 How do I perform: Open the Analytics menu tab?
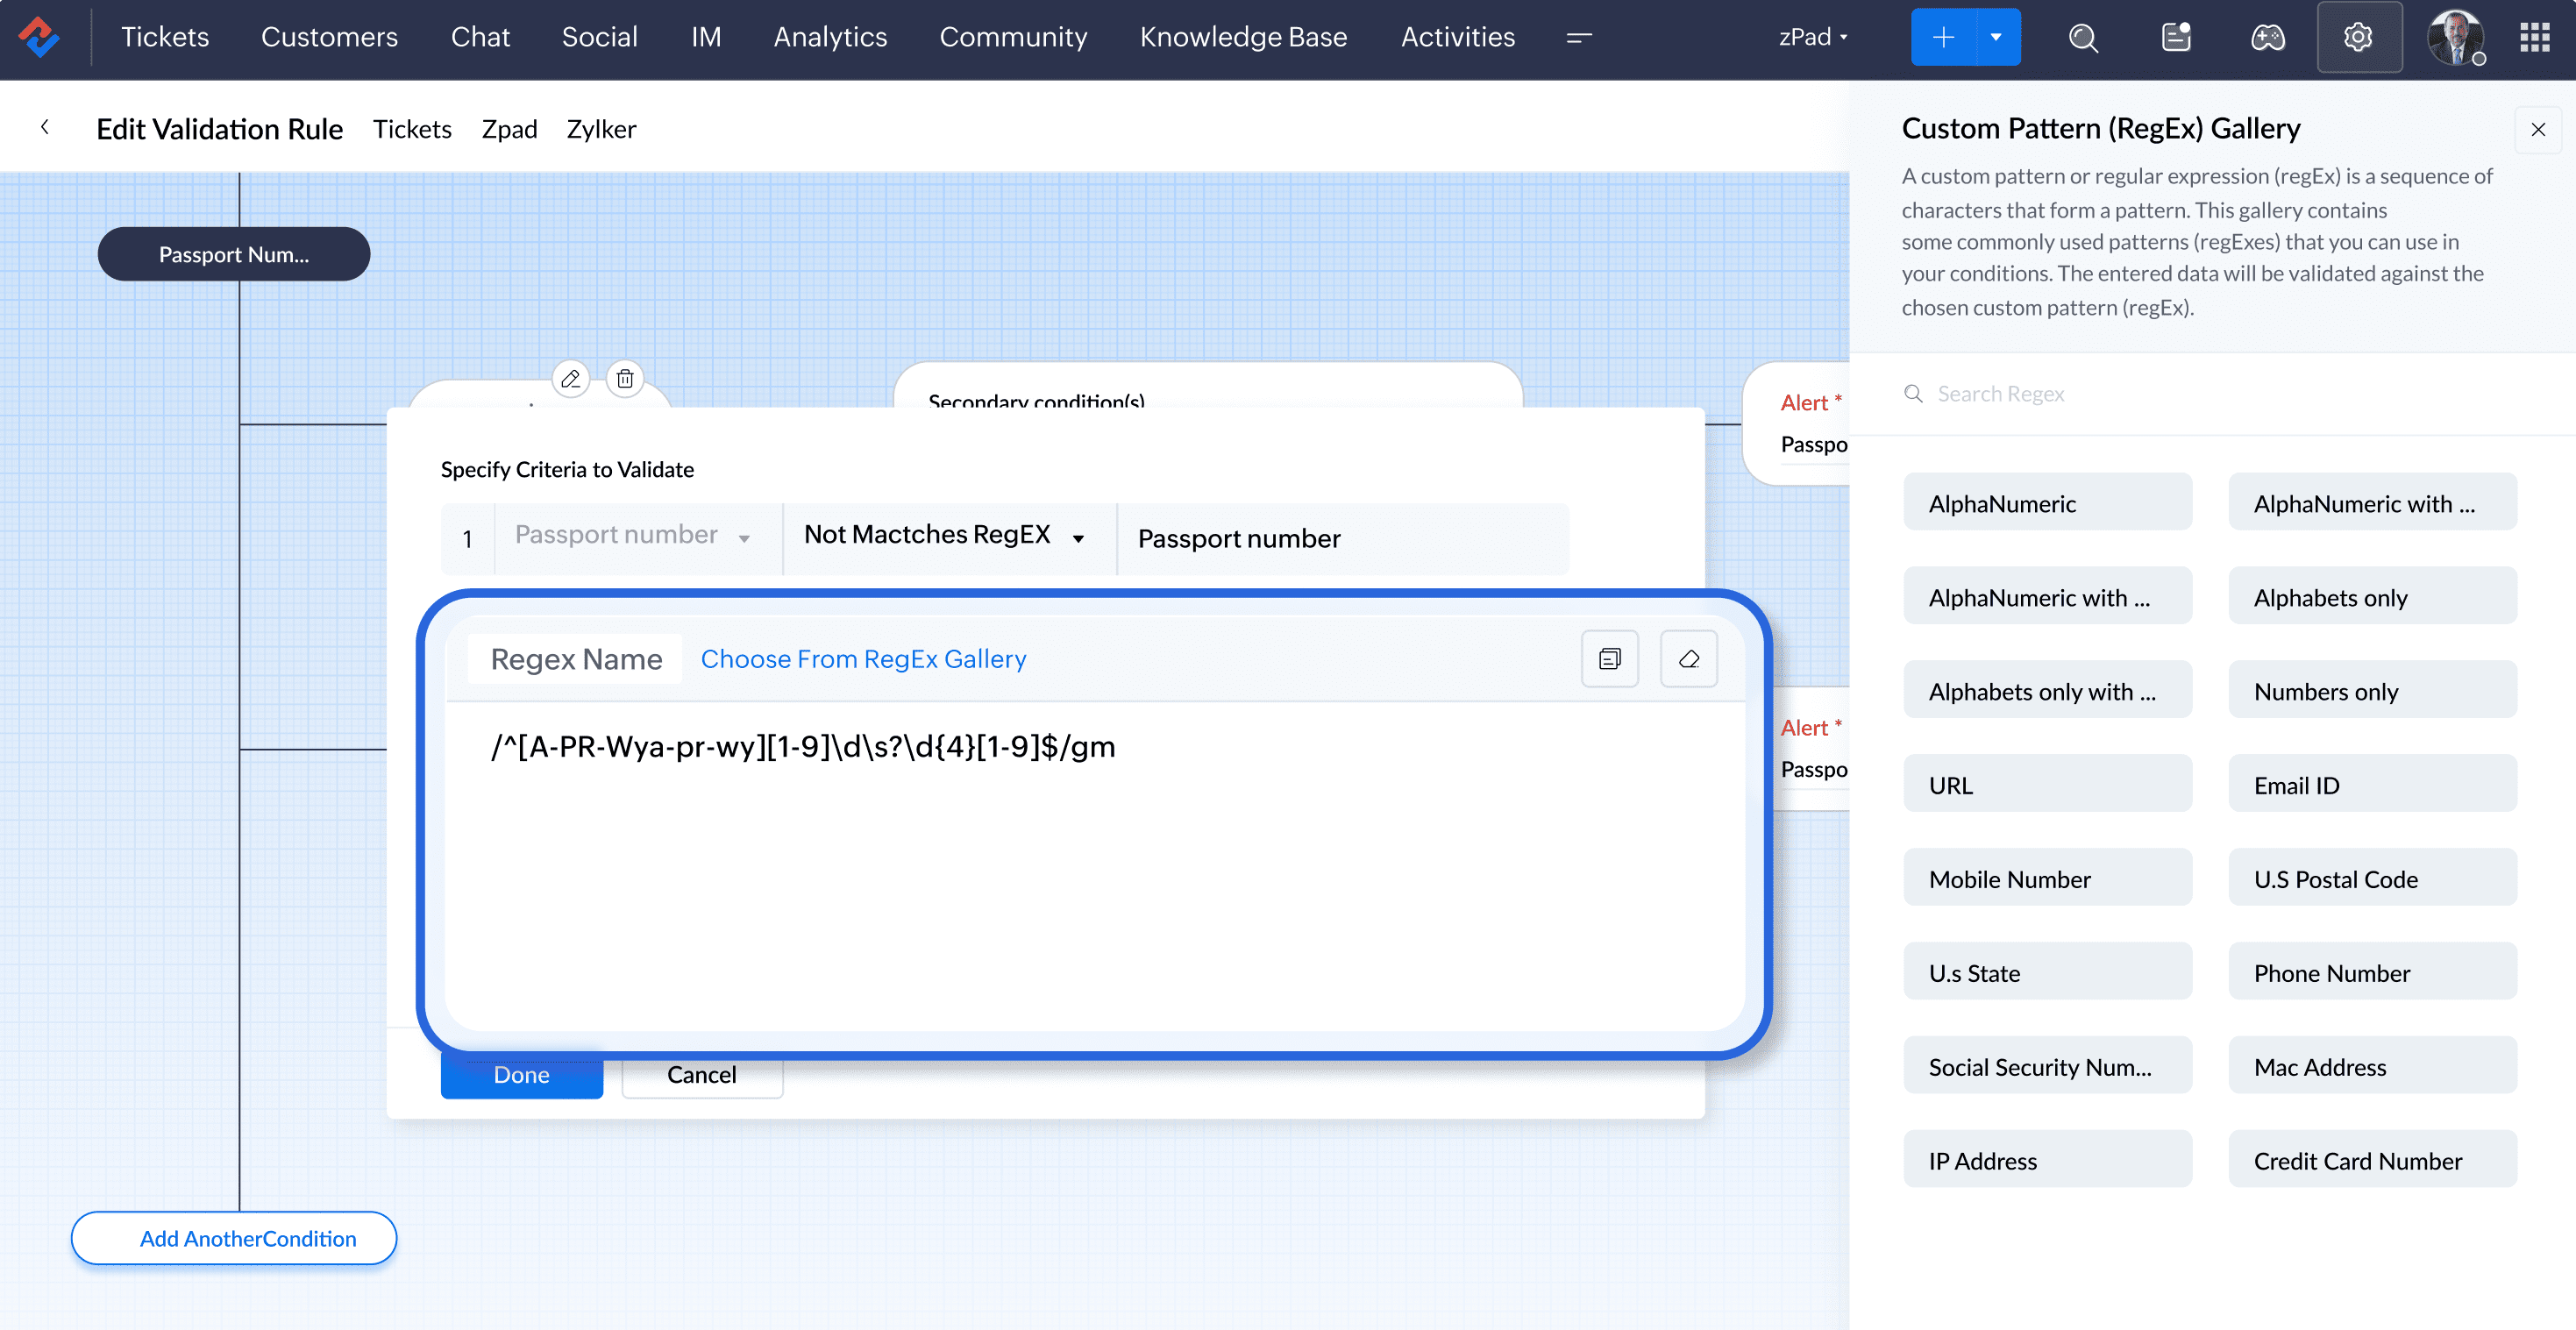tap(830, 38)
